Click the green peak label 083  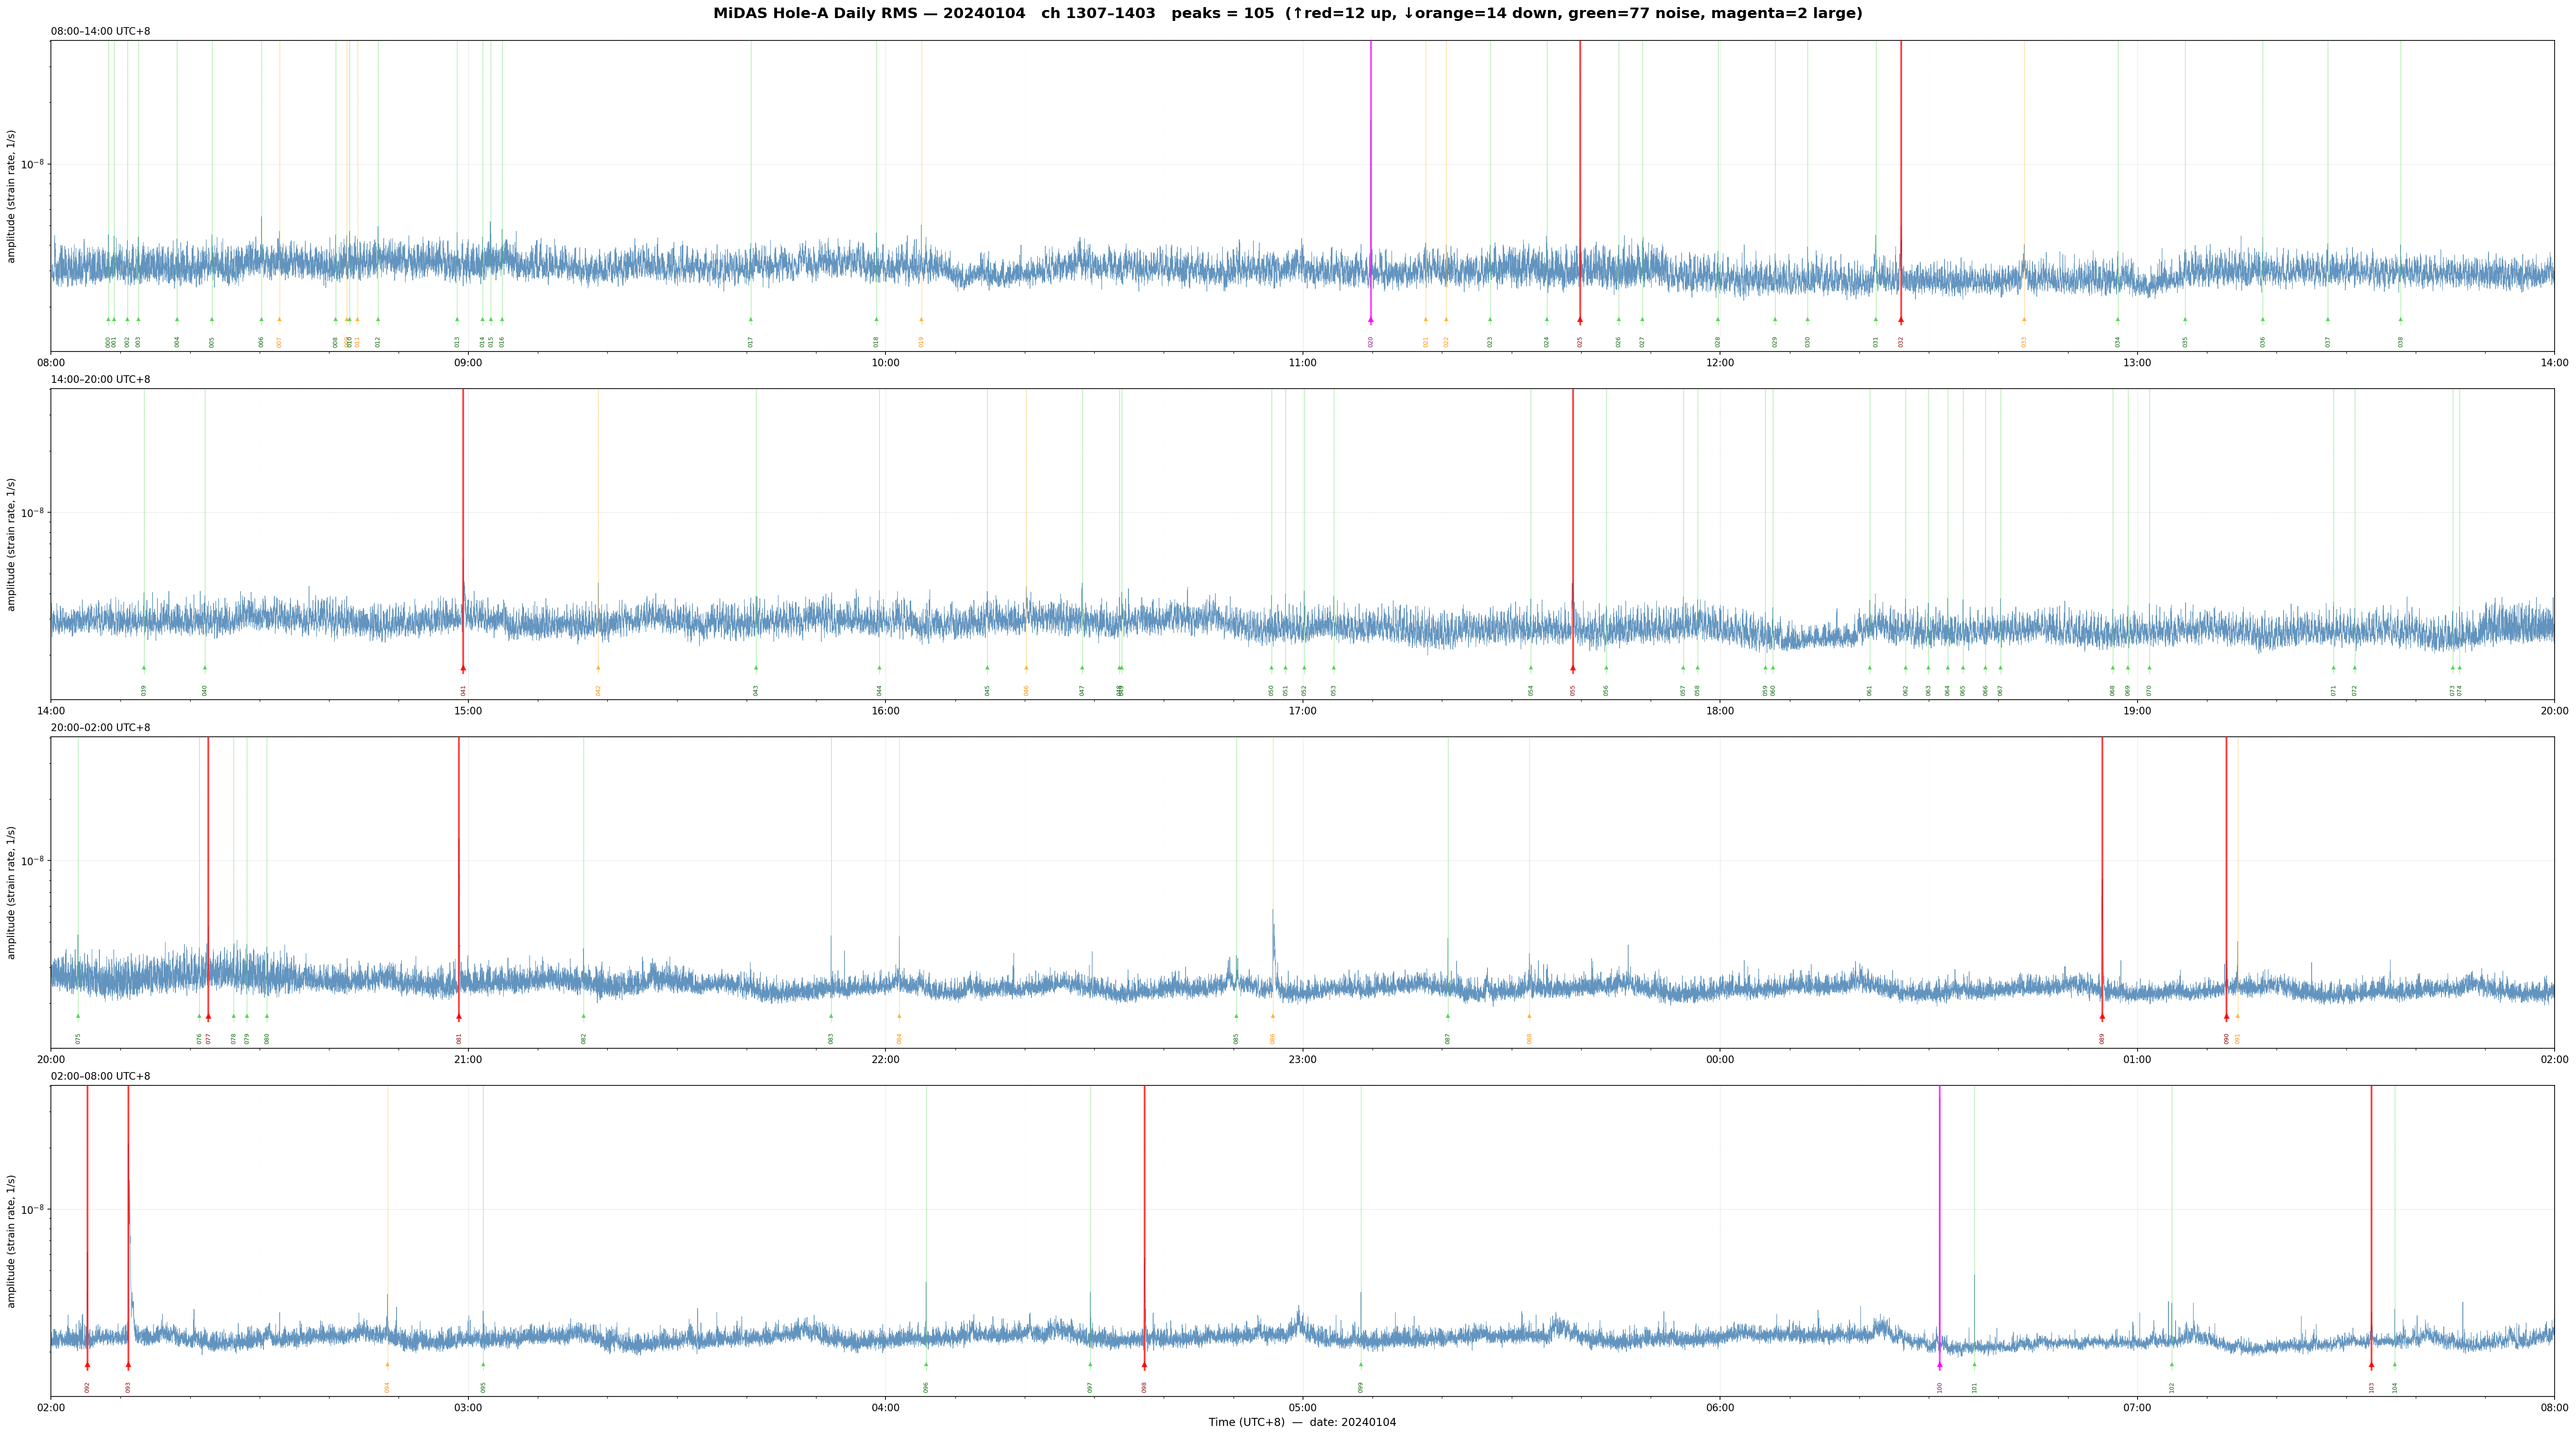point(830,1038)
